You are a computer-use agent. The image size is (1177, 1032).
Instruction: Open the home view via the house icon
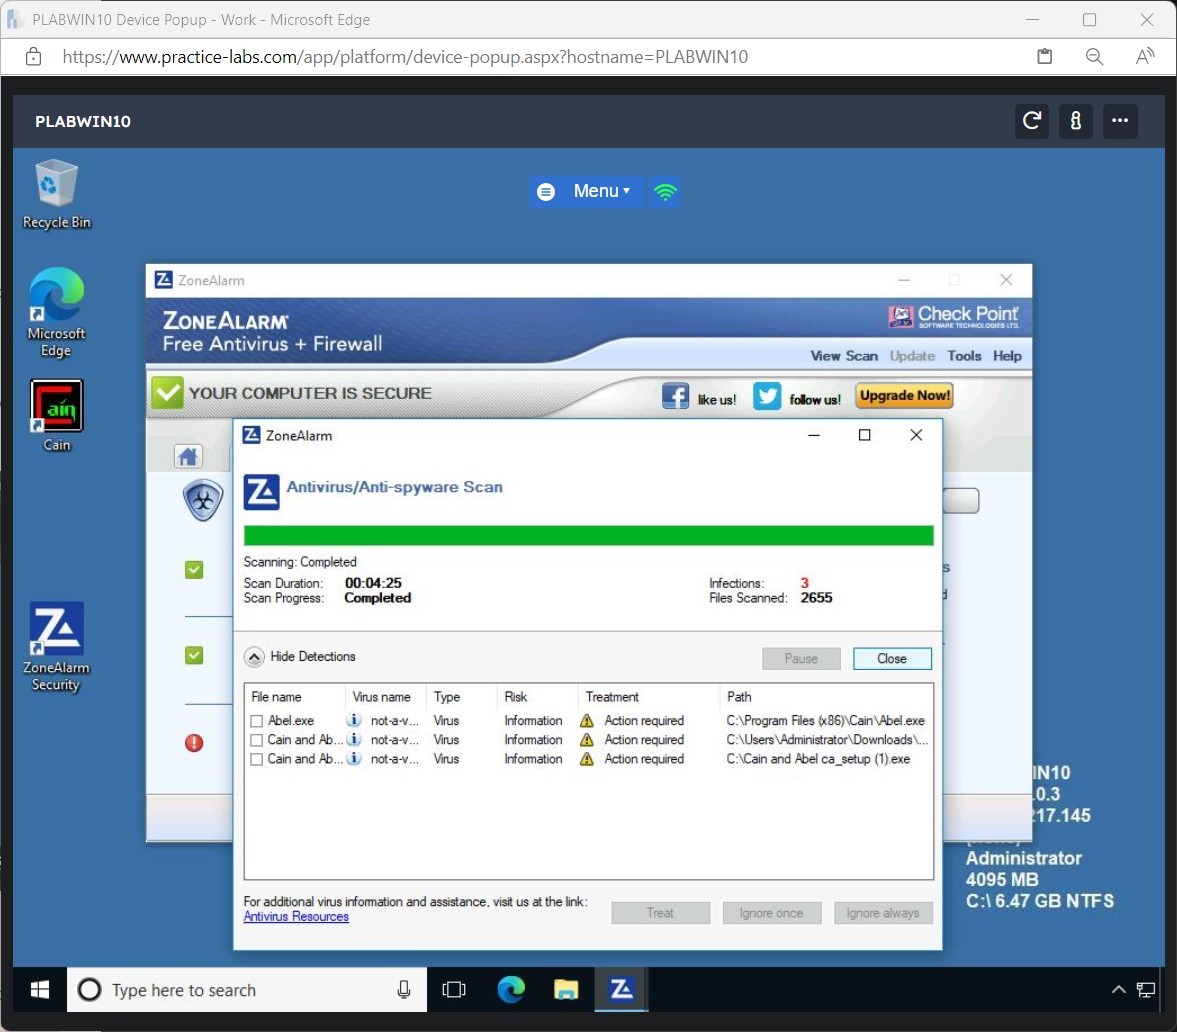[x=188, y=456]
